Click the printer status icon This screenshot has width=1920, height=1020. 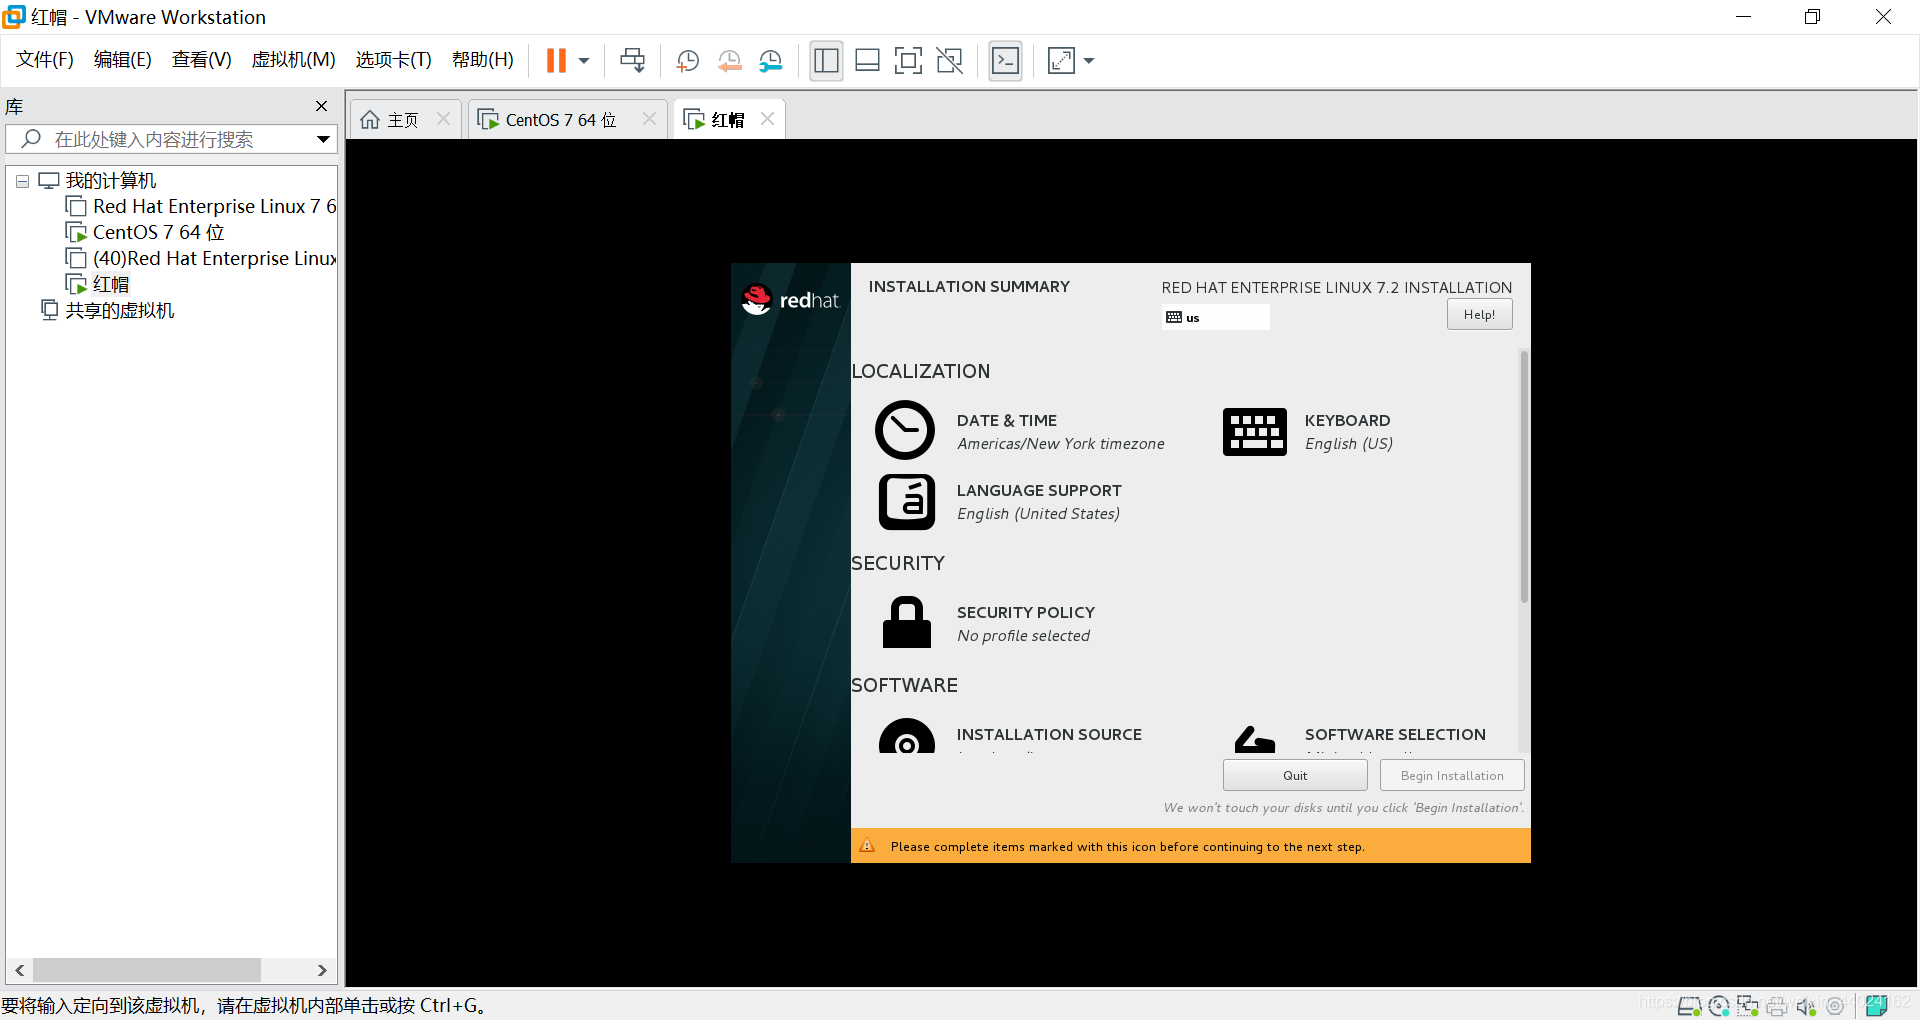click(1777, 1006)
